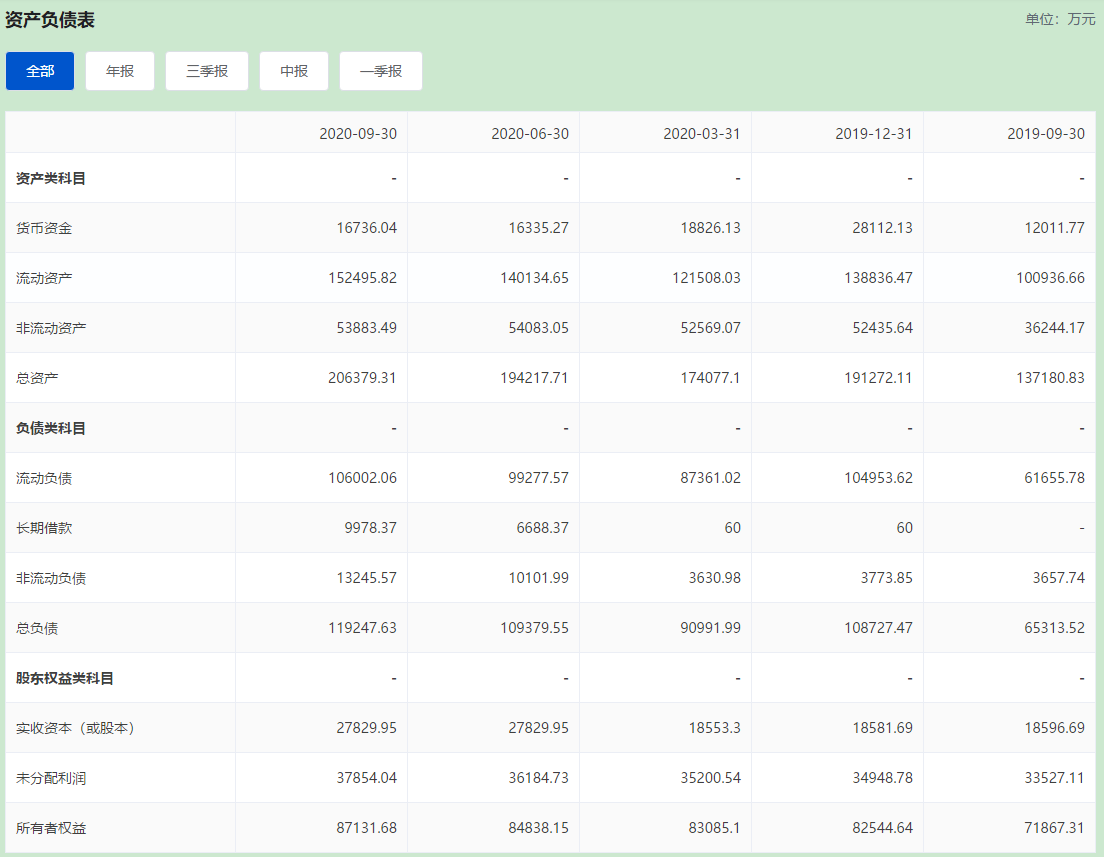This screenshot has height=857, width=1104.
Task: Select the 总资产 row label
Action: tap(37, 378)
